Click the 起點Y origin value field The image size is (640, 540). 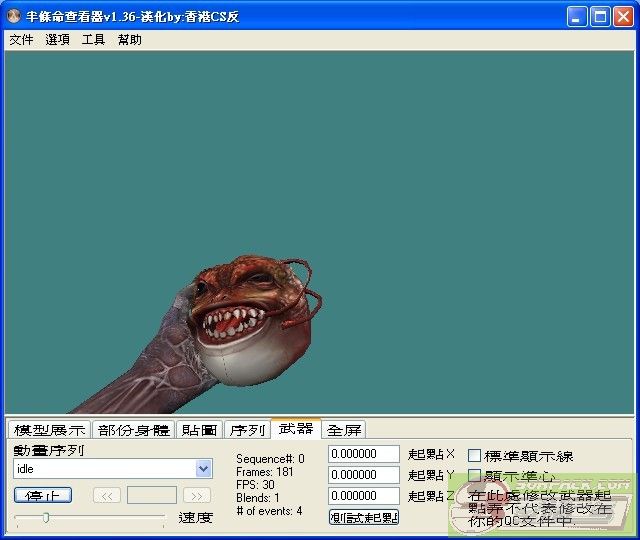(x=364, y=475)
